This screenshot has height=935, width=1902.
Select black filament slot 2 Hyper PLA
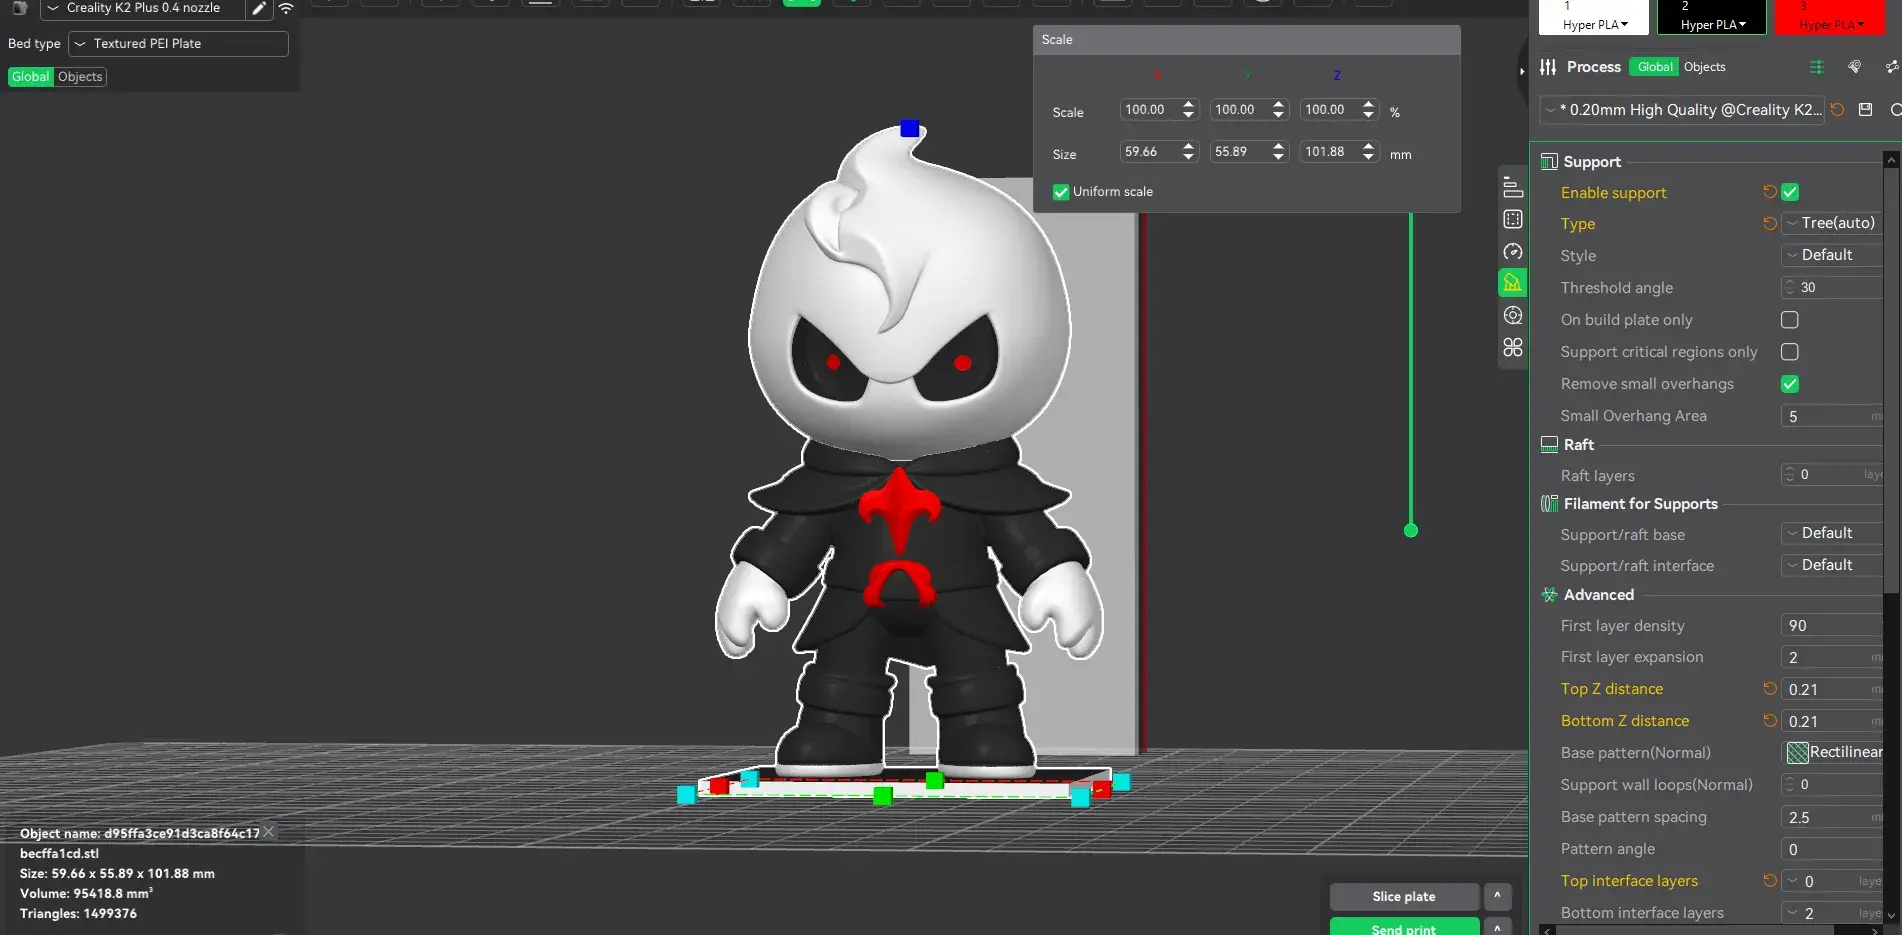point(1713,17)
